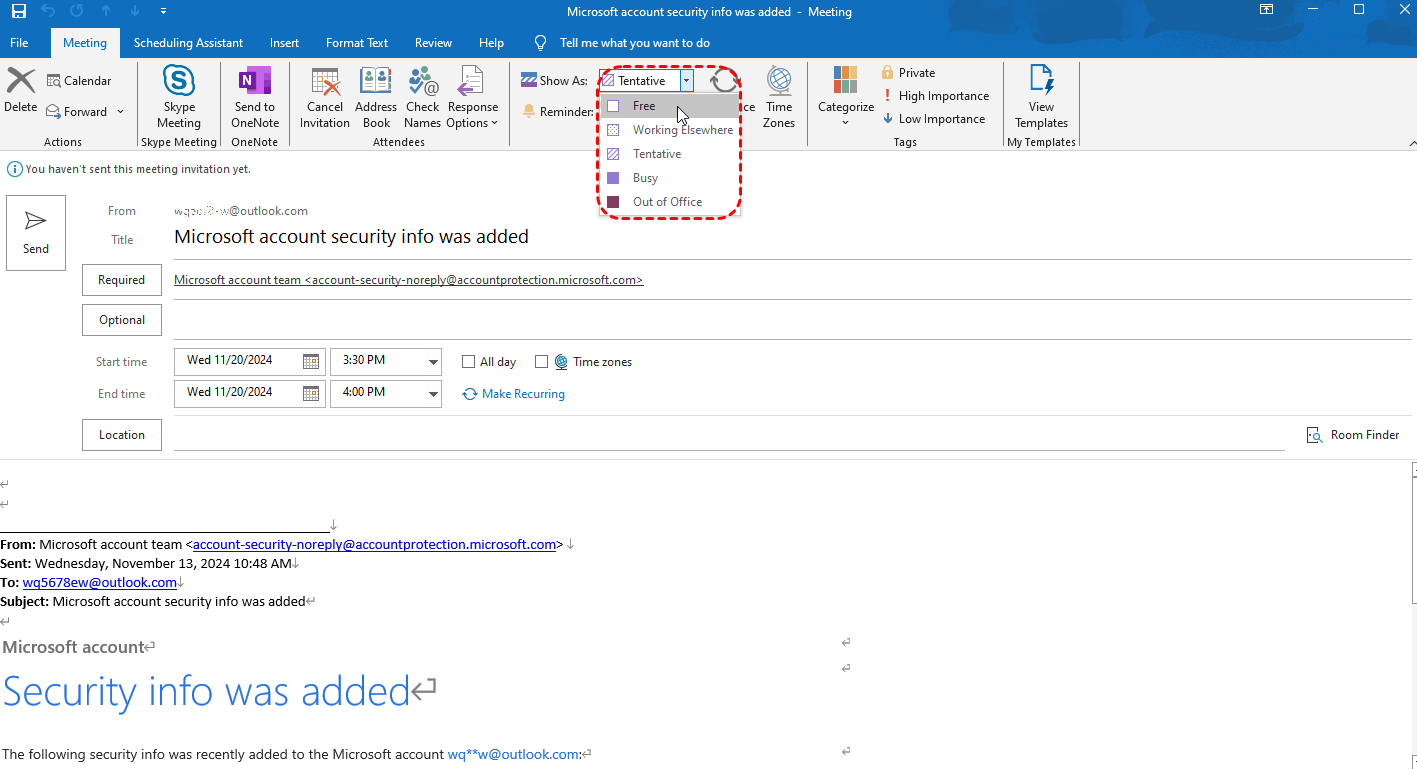The height and width of the screenshot is (769, 1417).
Task: Click the Sent: Wednesday, November 13, 2024 line
Action: pos(146,564)
